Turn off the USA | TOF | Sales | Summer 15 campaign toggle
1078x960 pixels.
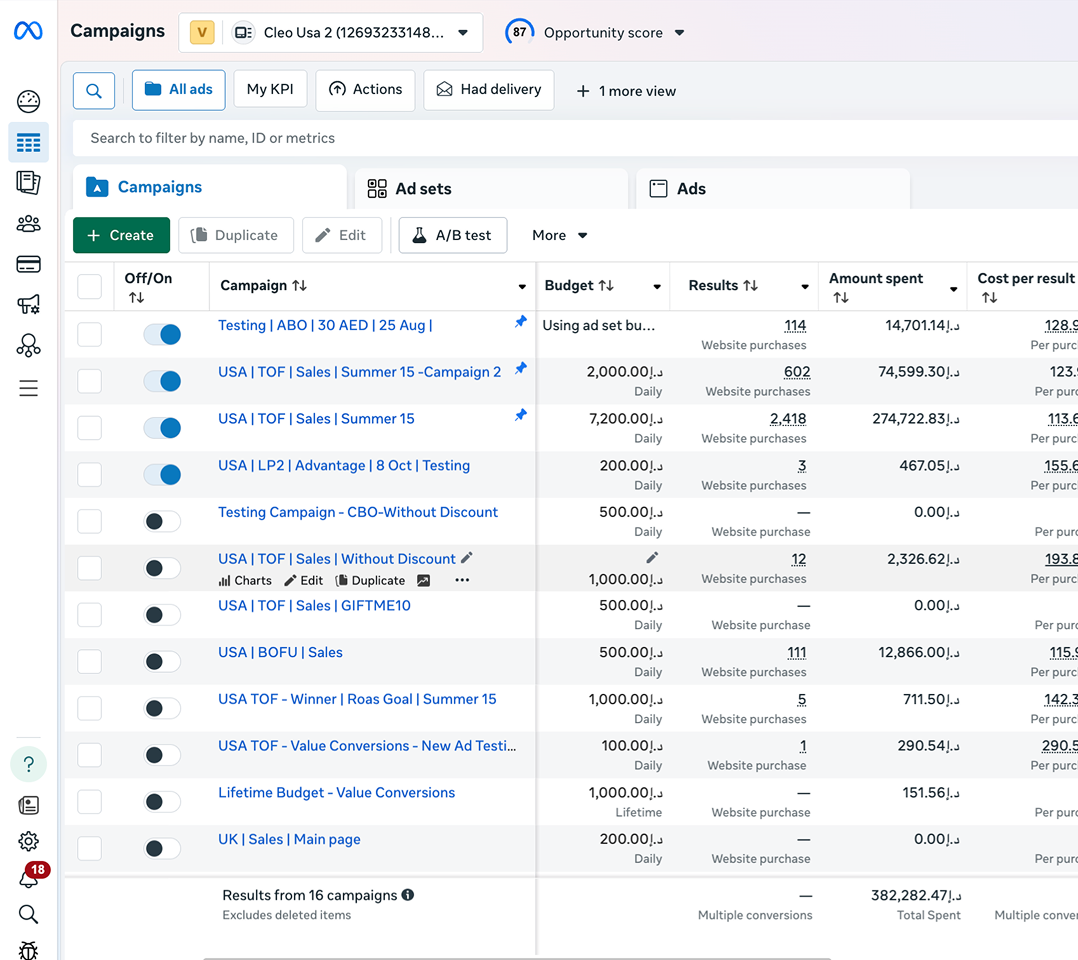coord(162,428)
